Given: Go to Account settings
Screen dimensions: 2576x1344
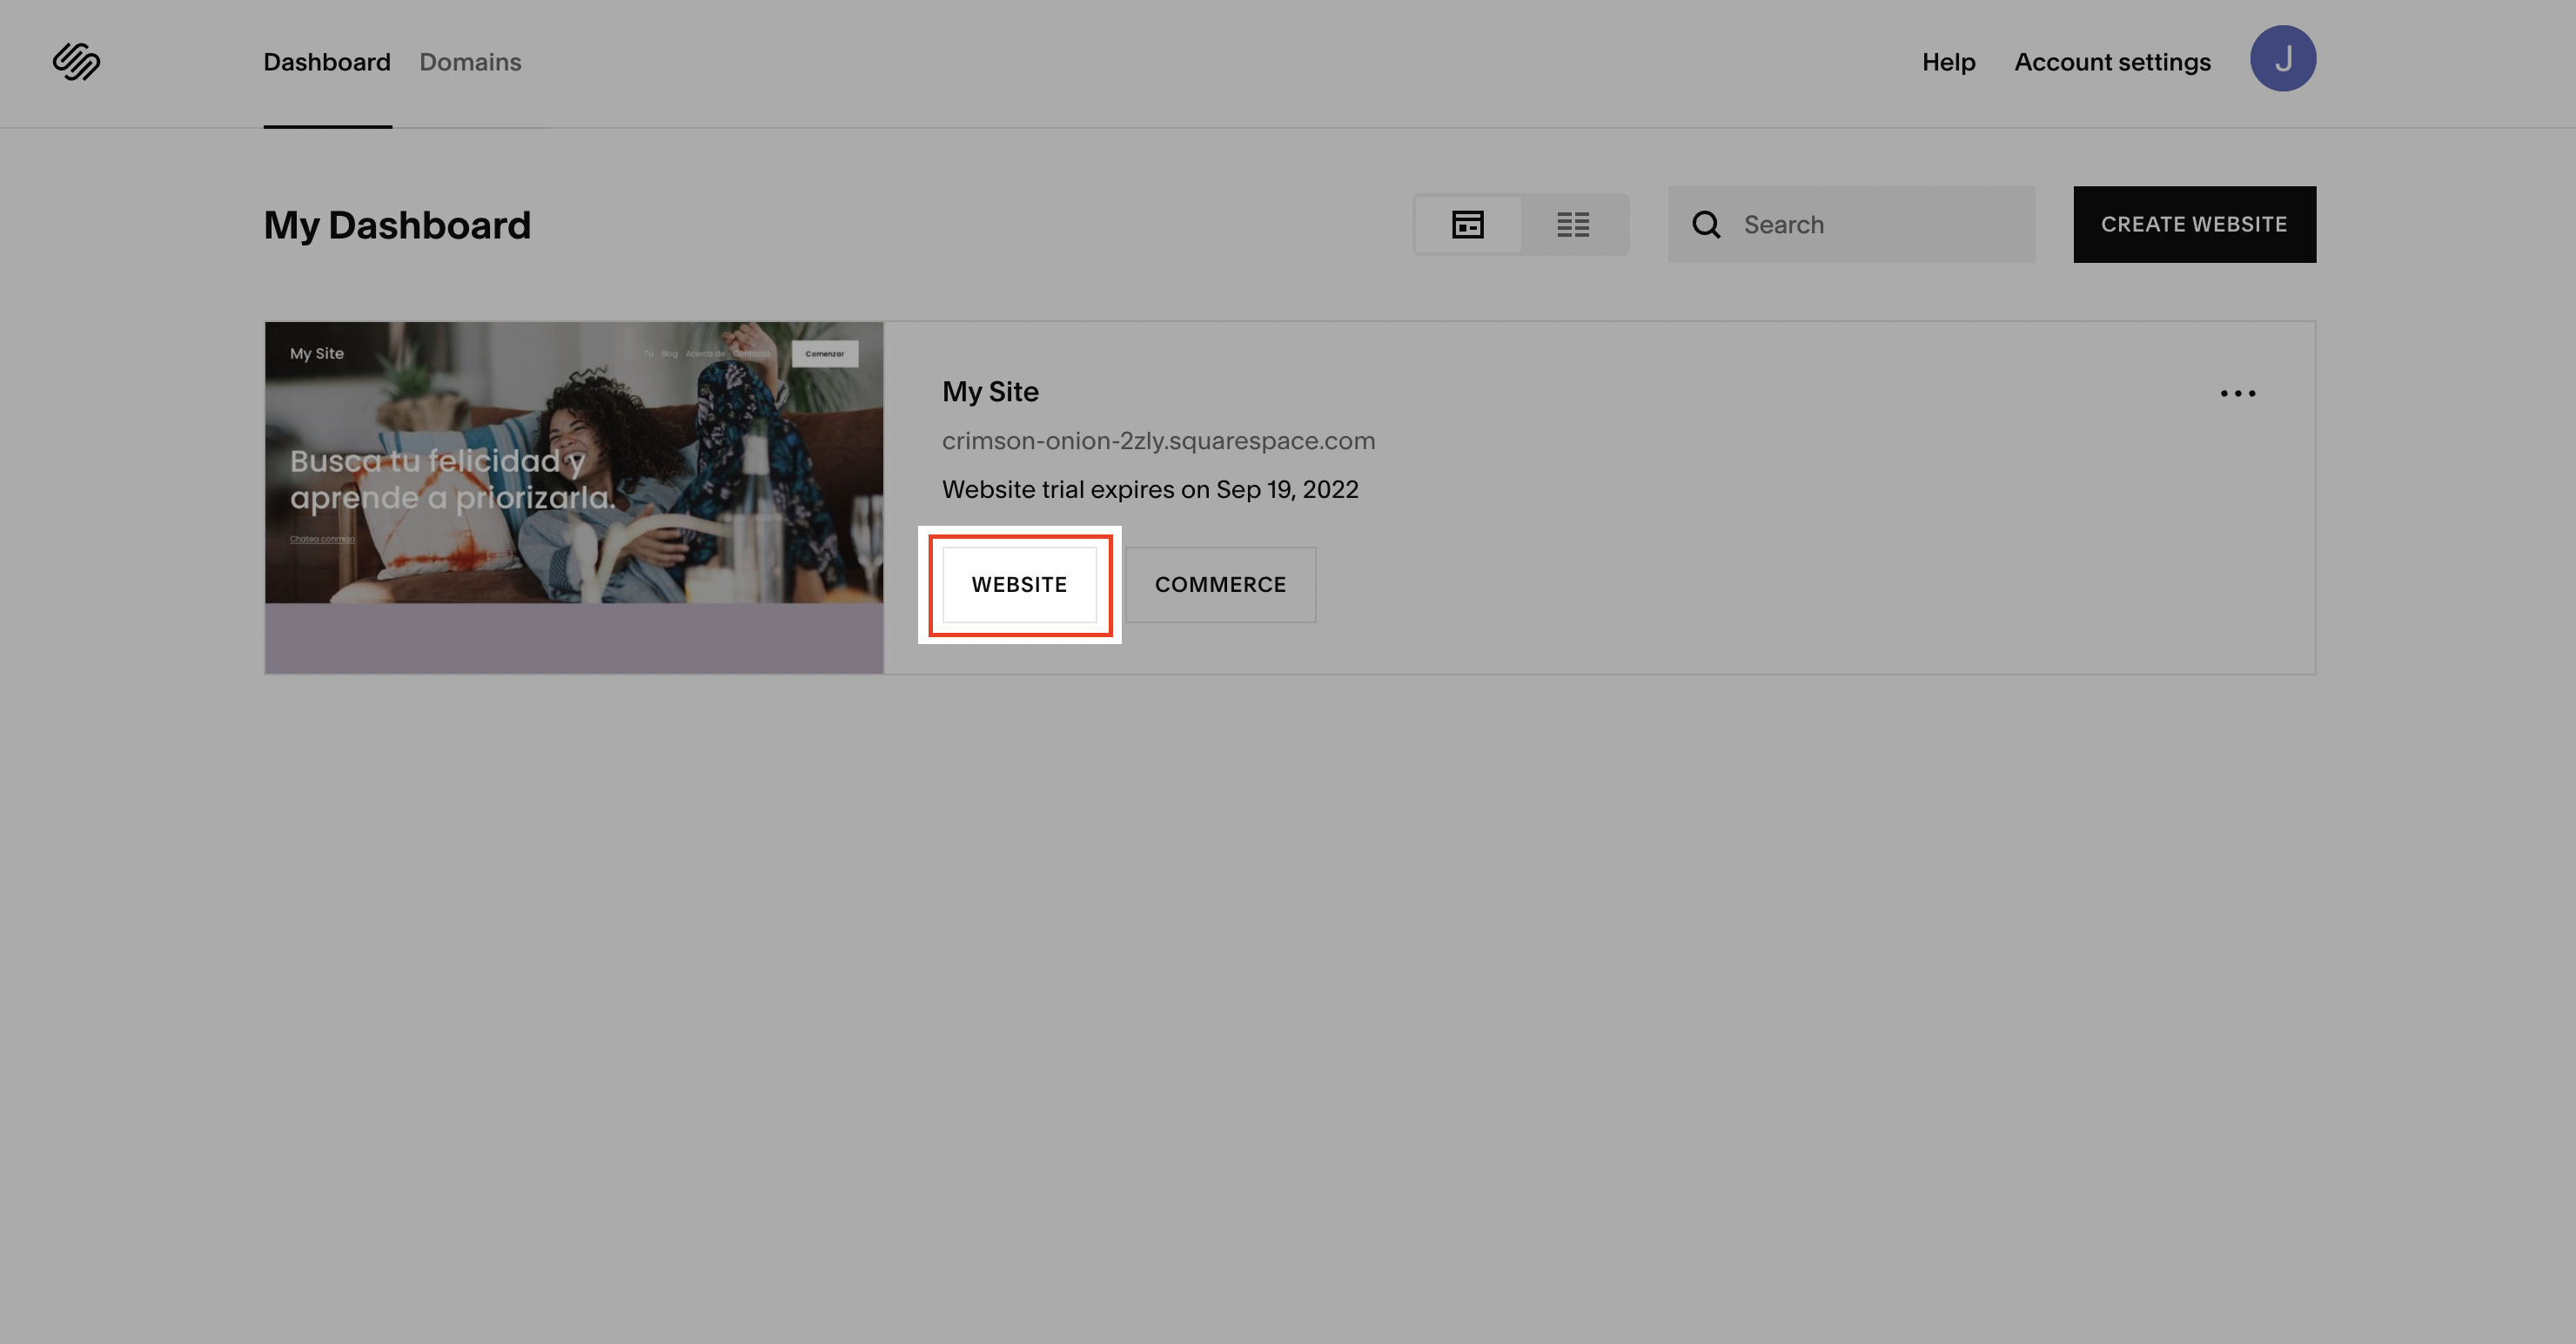Looking at the screenshot, I should [x=2112, y=62].
